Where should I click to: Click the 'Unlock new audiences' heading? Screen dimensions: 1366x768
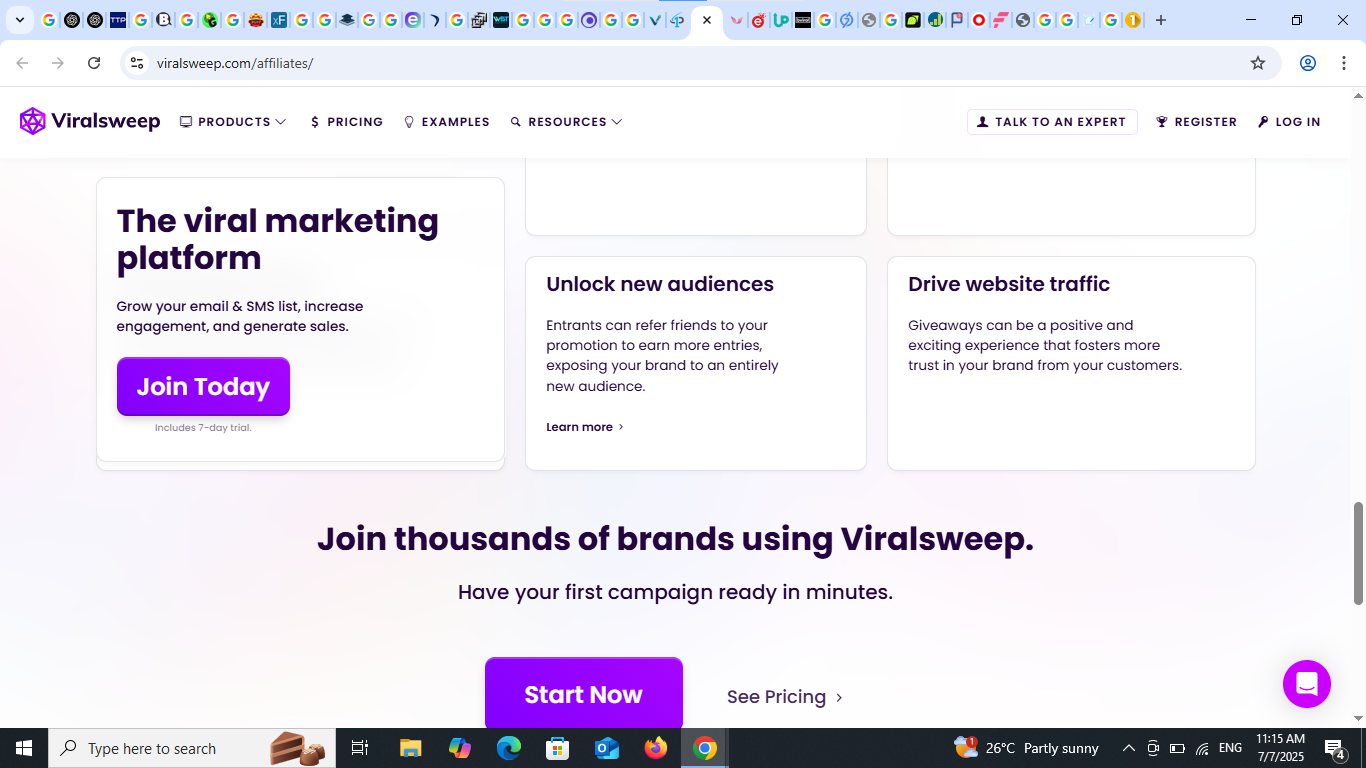pos(660,284)
